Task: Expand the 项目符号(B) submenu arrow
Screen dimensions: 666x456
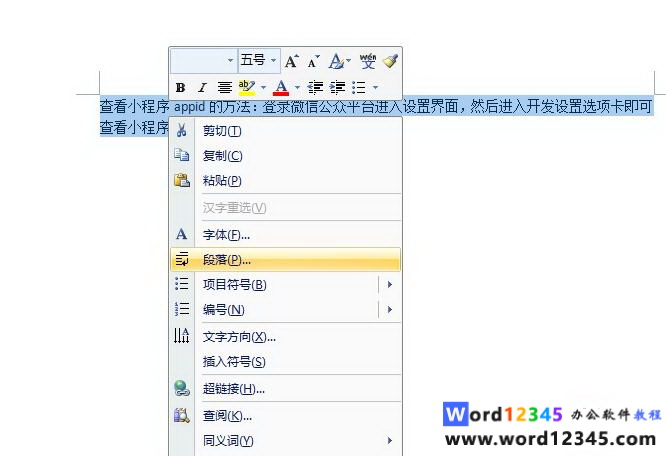Action: [389, 285]
